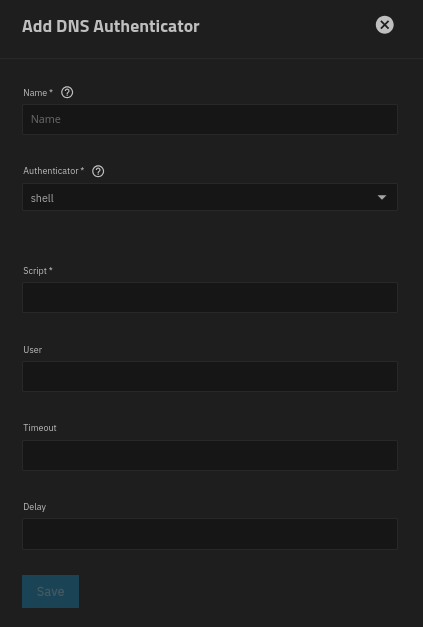Click the Name field label
The height and width of the screenshot is (627, 423).
point(35,93)
